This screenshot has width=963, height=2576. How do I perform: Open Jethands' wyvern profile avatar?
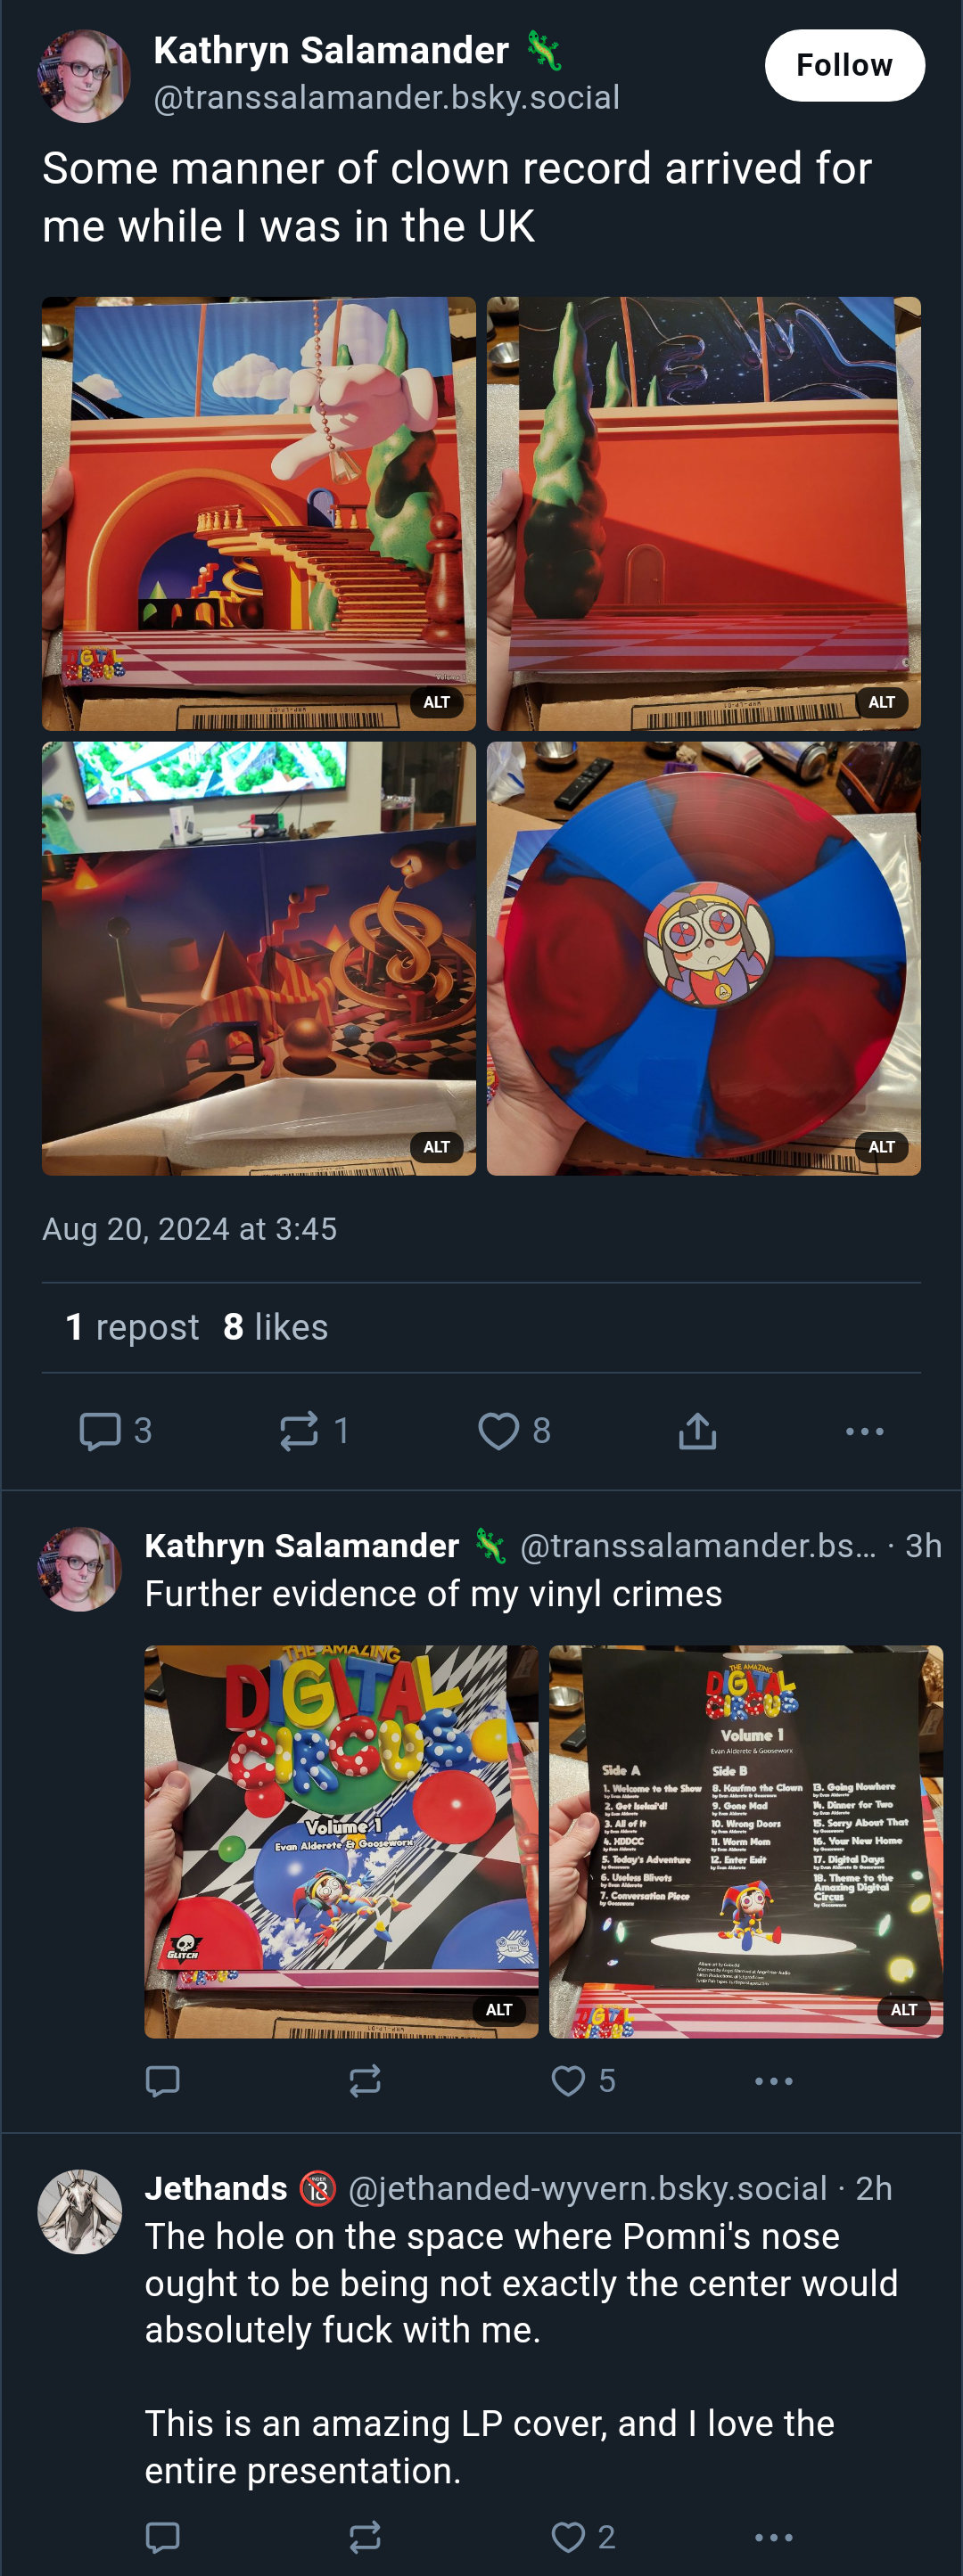click(80, 2211)
